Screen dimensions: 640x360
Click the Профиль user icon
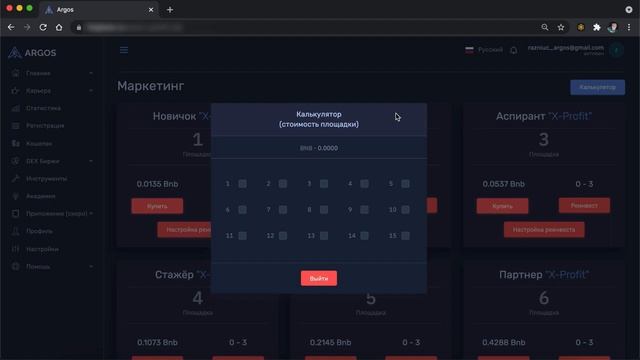tap(16, 231)
